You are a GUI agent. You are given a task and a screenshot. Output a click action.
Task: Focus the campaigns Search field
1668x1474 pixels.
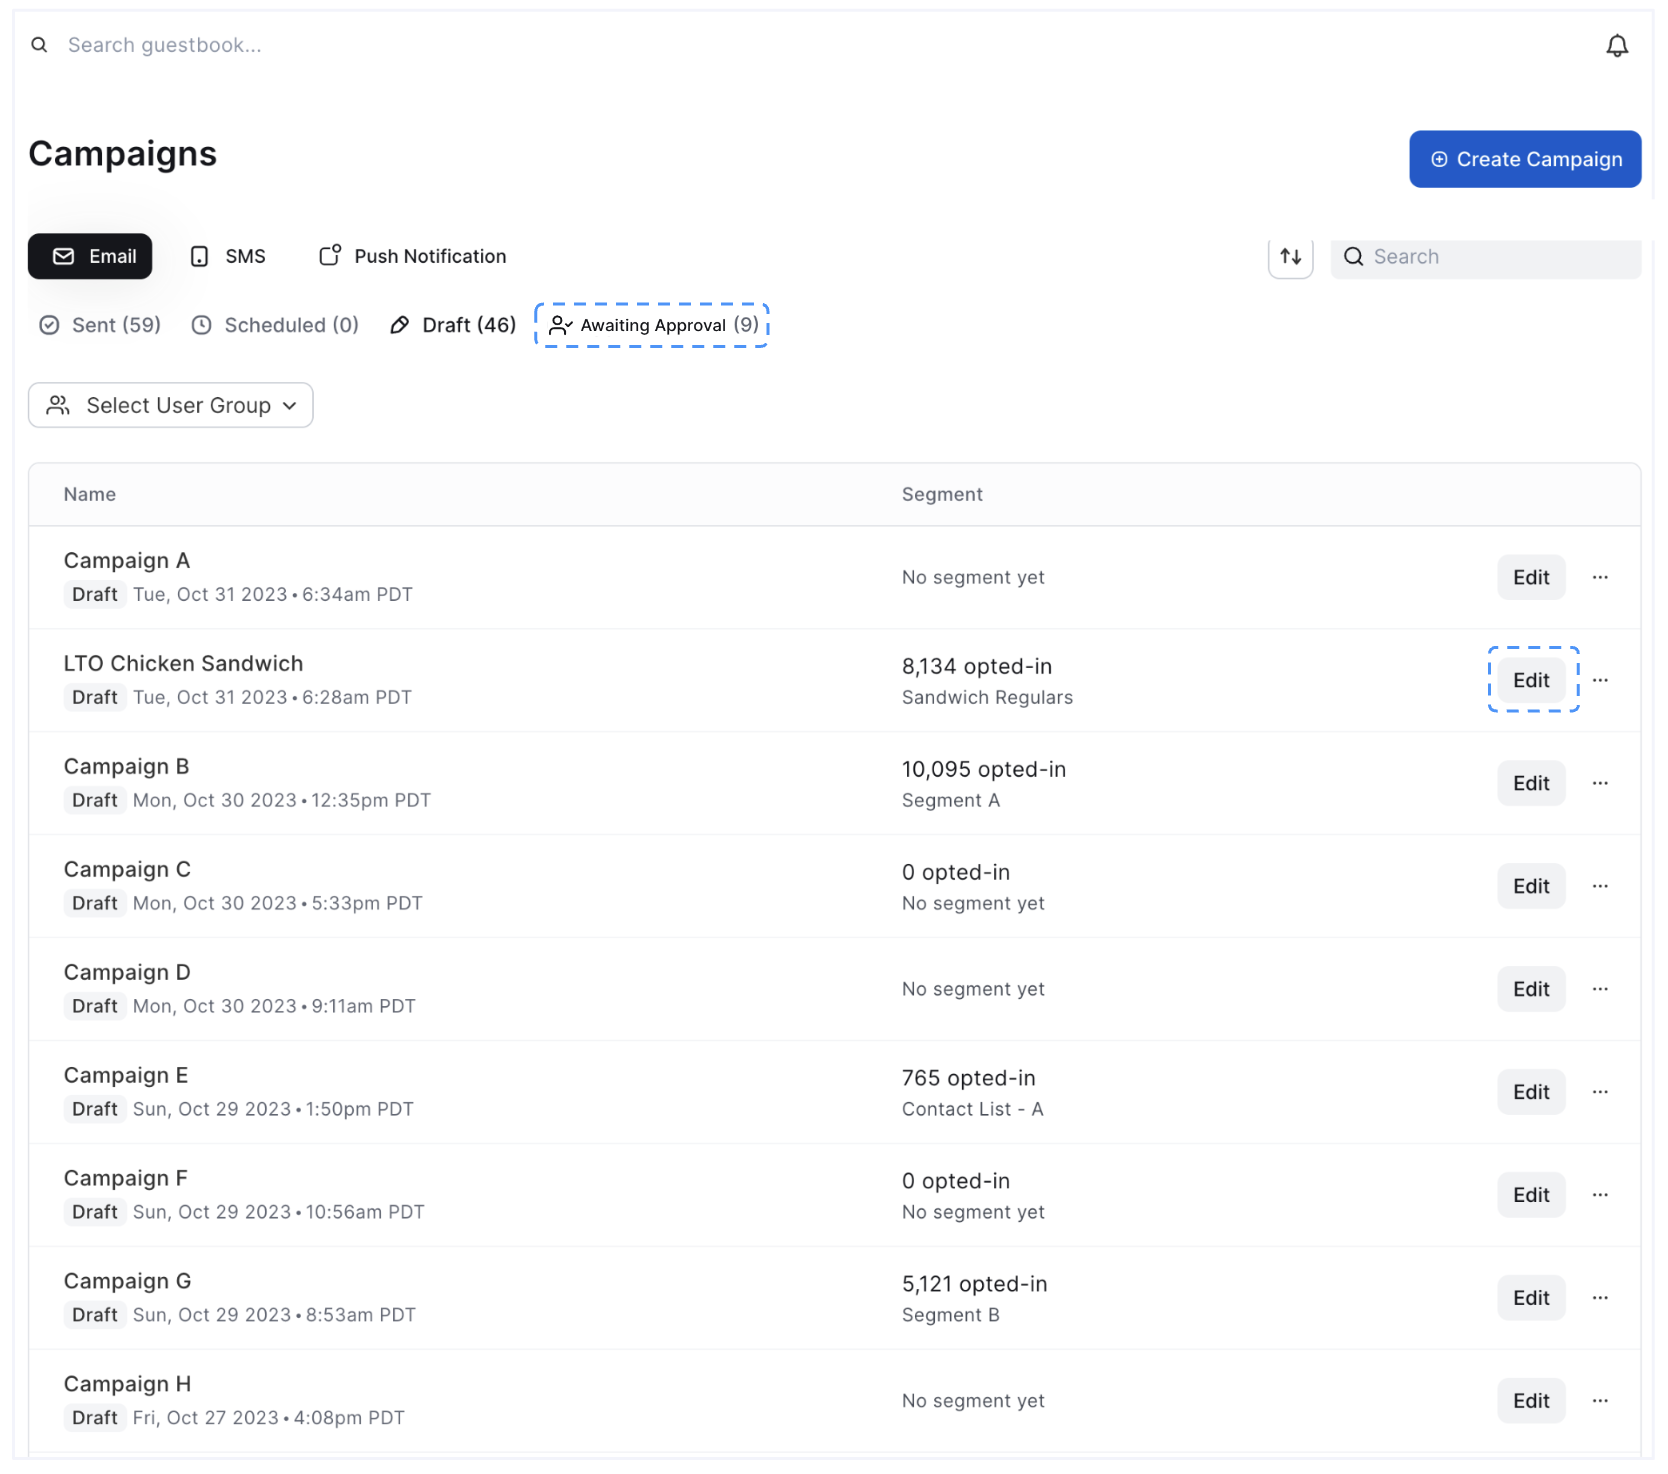click(1486, 257)
